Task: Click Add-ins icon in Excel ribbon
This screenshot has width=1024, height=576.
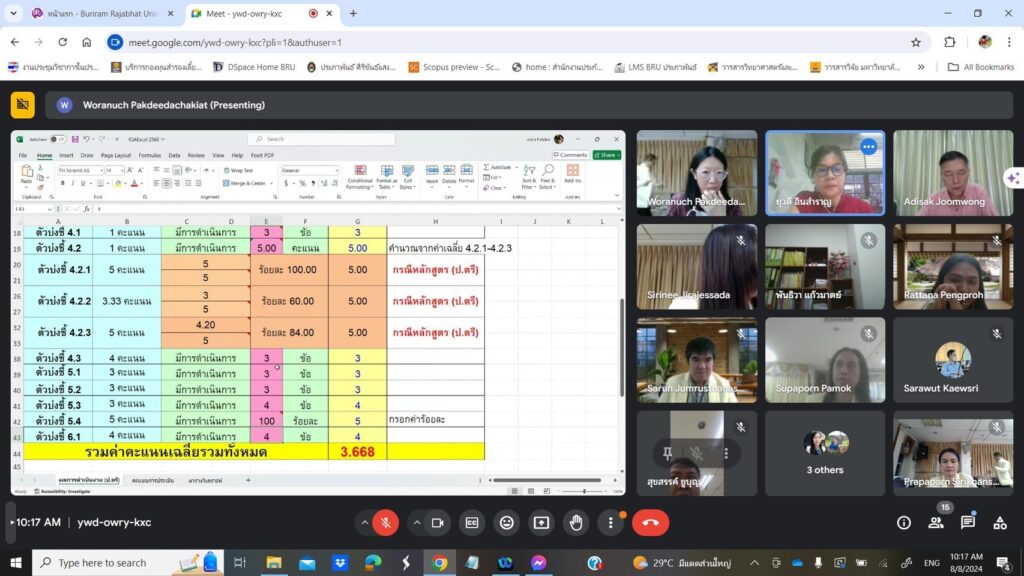Action: 573,174
